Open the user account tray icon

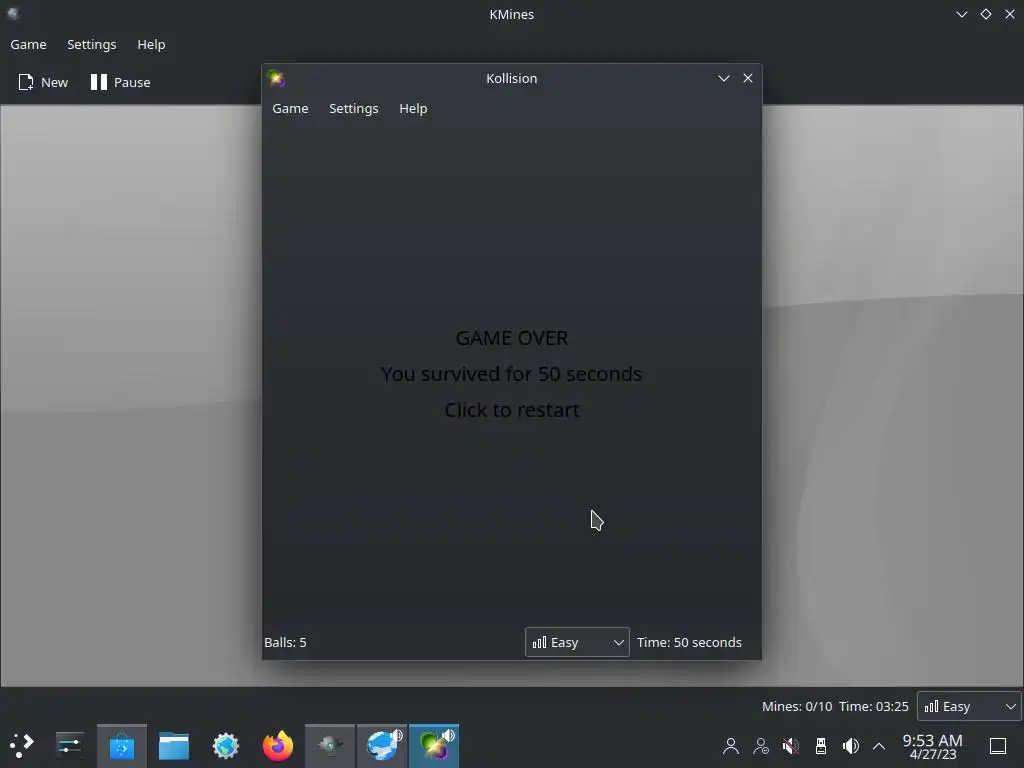pyautogui.click(x=731, y=746)
